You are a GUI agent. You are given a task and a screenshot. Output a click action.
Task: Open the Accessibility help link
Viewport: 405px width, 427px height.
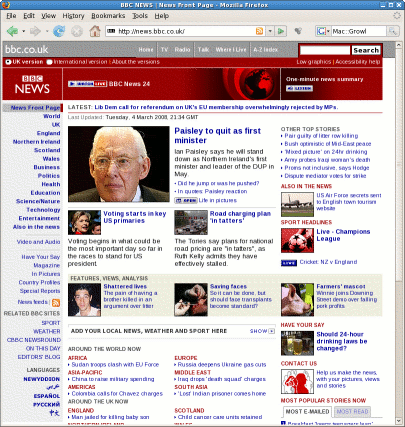pos(357,62)
